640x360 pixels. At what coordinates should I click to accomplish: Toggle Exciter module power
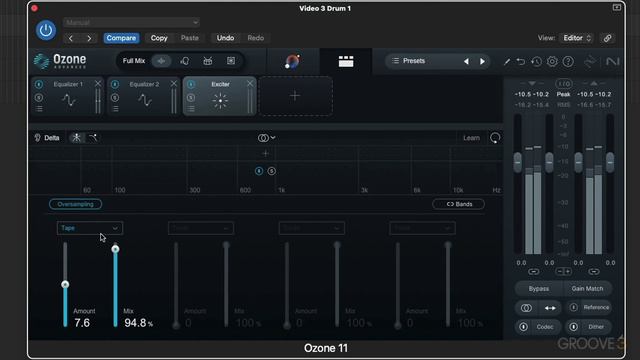point(191,84)
